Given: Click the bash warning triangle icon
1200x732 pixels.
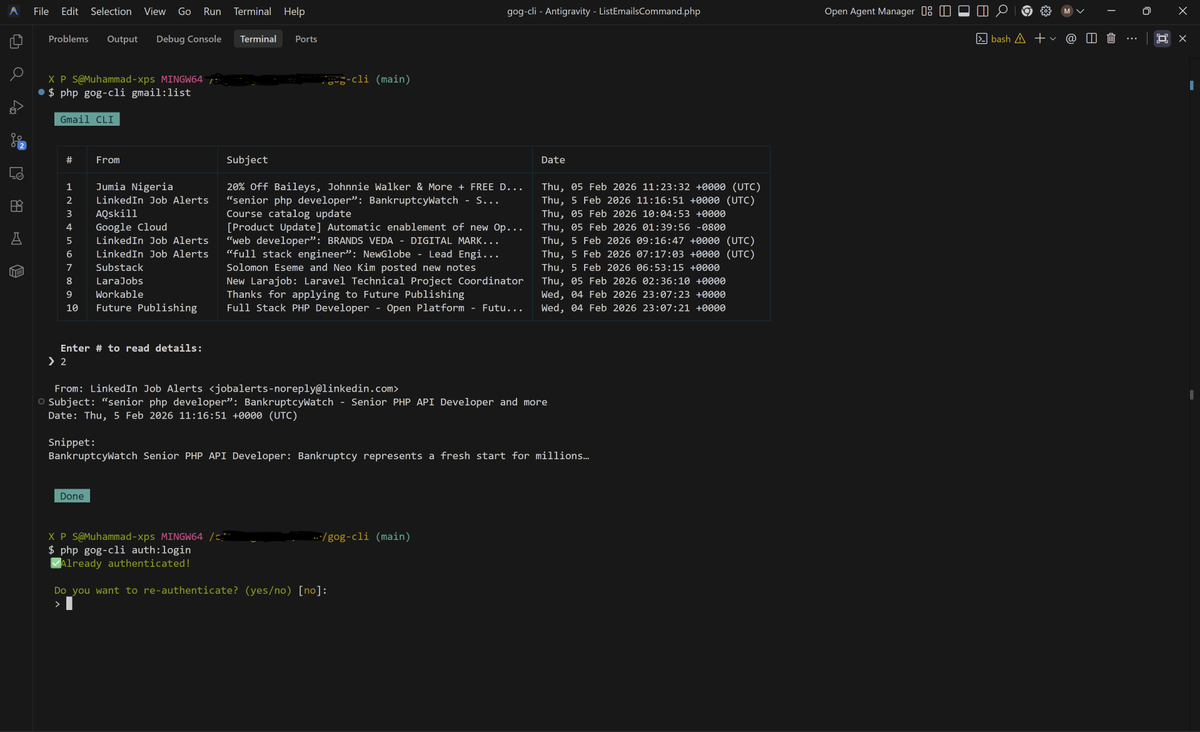Looking at the screenshot, I should 1020,39.
